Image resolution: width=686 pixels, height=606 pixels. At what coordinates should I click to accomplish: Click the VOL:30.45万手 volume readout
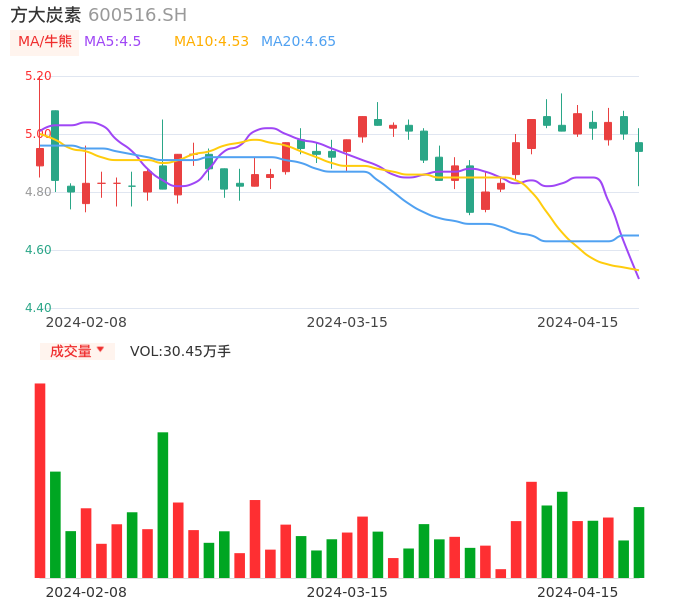(180, 351)
